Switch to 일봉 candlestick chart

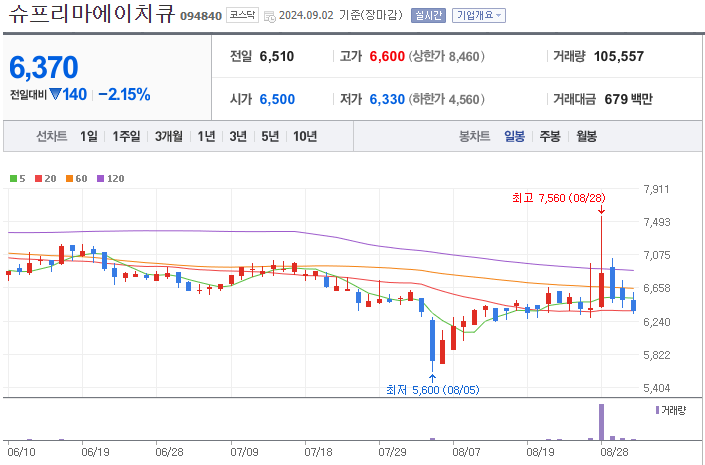pyautogui.click(x=514, y=136)
